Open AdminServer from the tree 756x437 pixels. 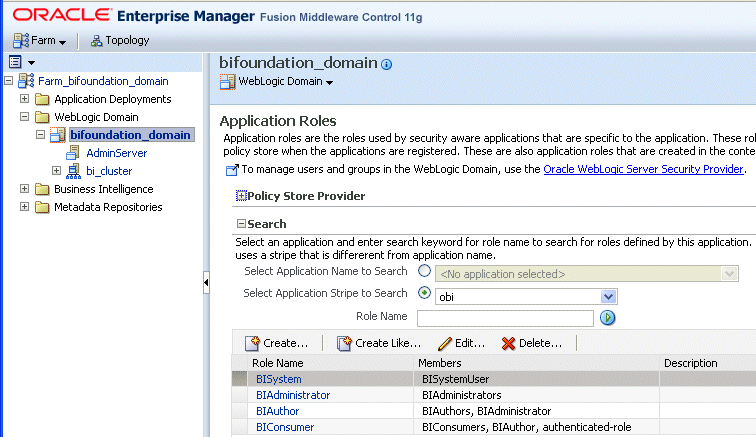click(117, 153)
